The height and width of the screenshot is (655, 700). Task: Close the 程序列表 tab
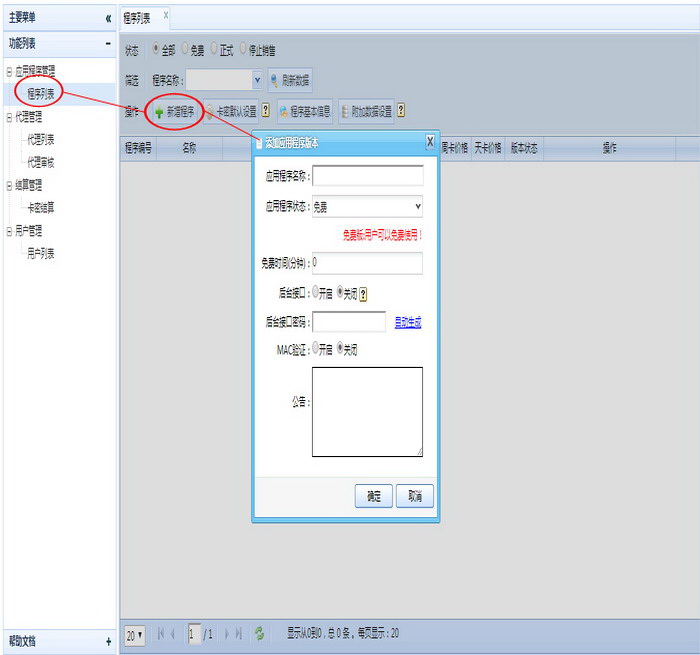(166, 15)
